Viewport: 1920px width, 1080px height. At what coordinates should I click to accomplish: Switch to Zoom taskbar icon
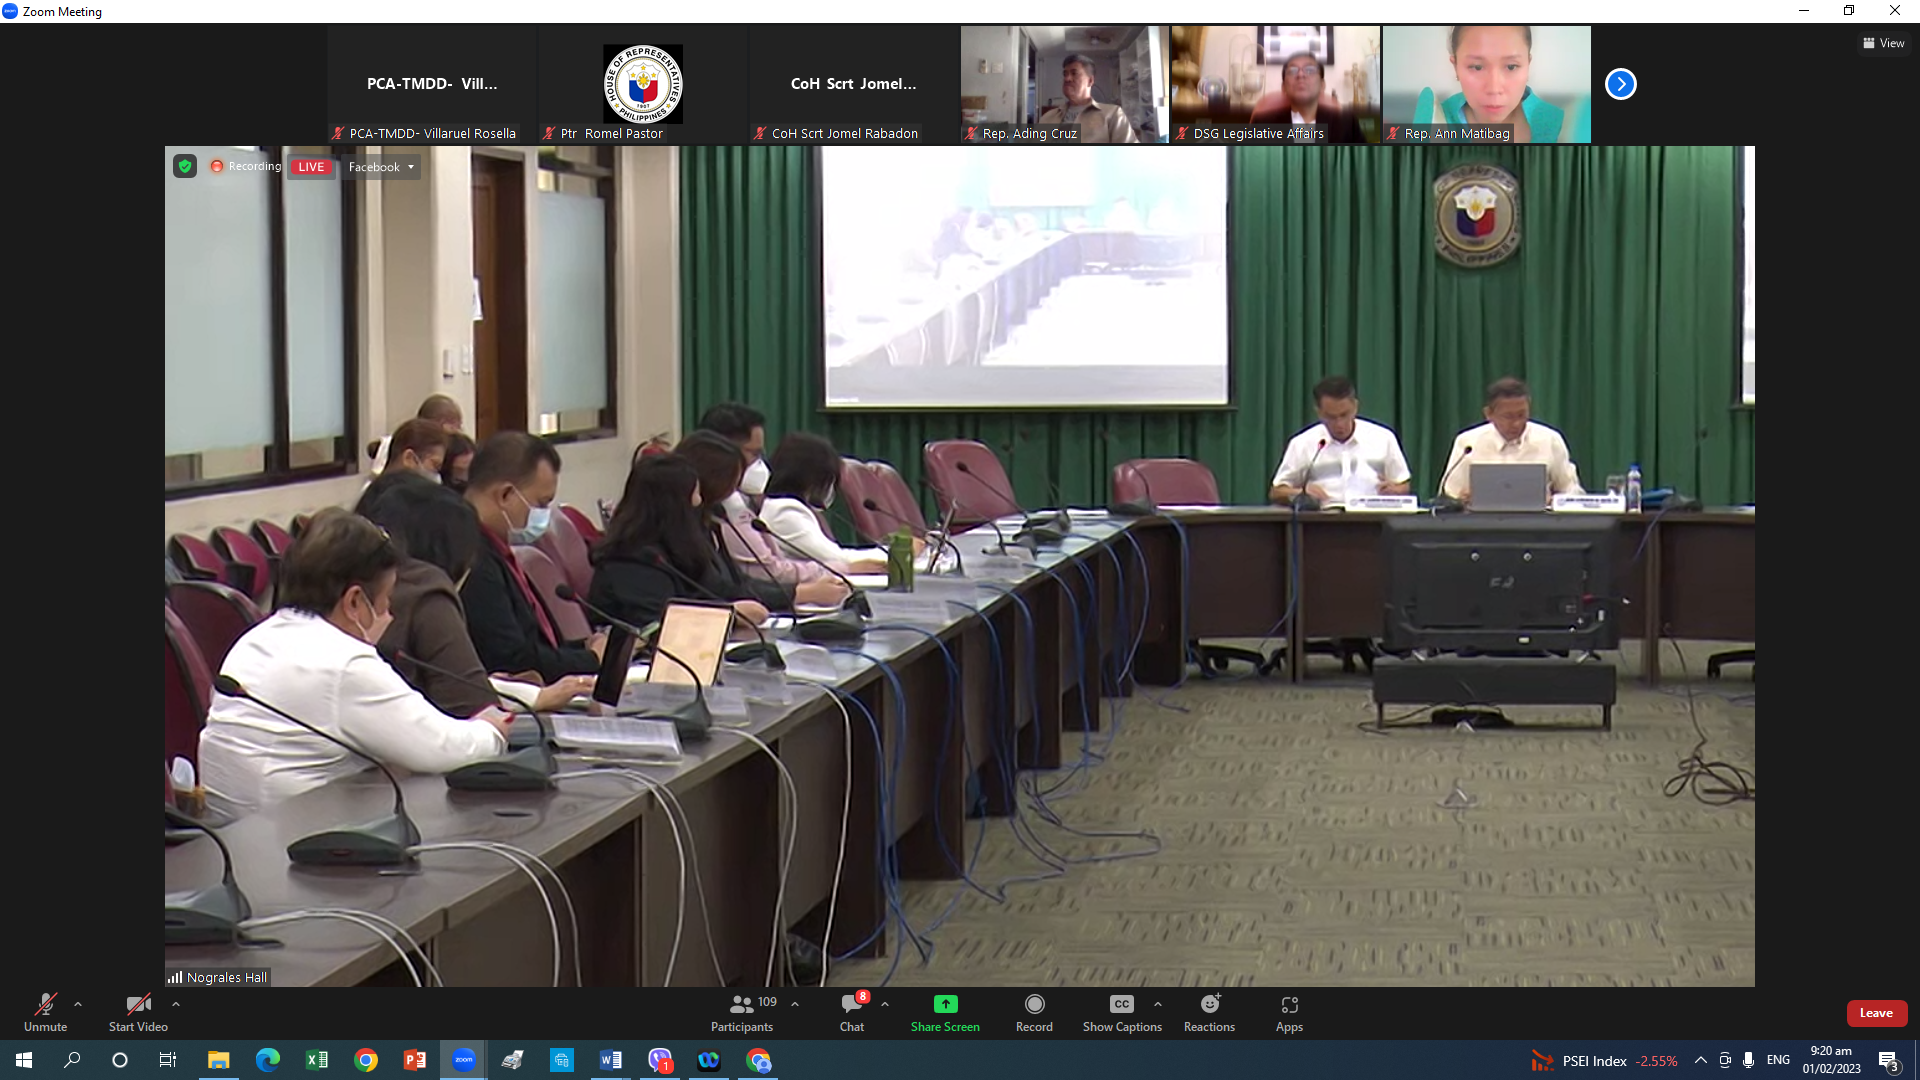(x=463, y=1060)
